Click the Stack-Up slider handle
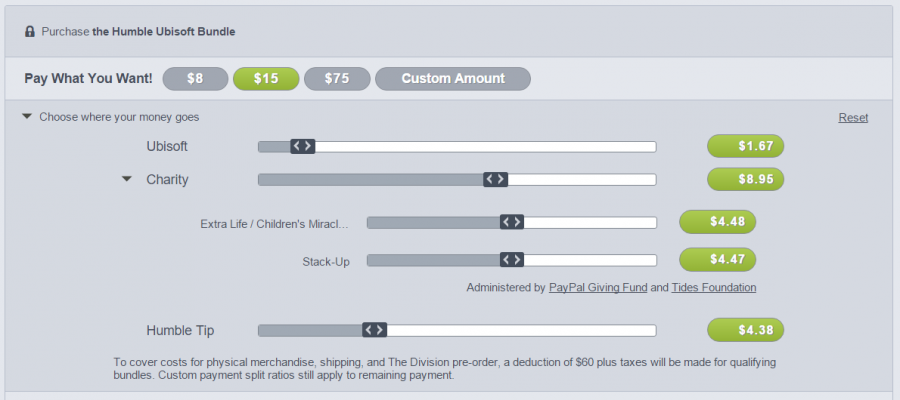Screen dimensions: 900x400 click(511, 260)
